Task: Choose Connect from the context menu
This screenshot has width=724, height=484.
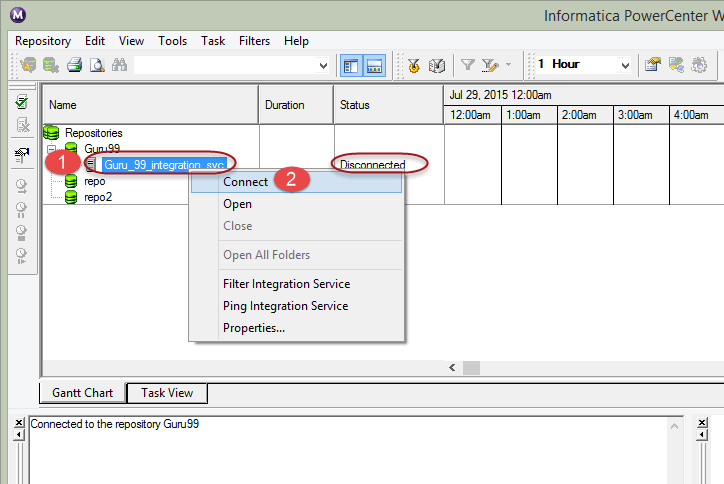Action: [x=245, y=182]
